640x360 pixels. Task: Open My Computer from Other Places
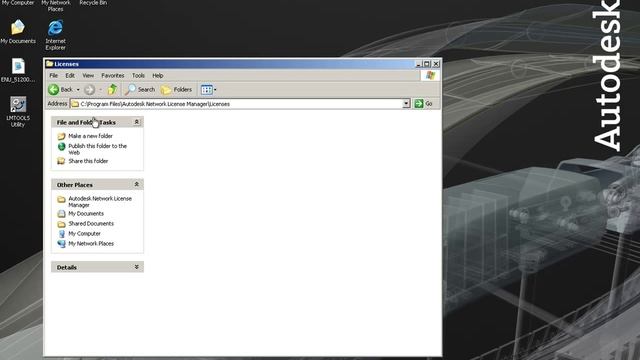tap(84, 233)
